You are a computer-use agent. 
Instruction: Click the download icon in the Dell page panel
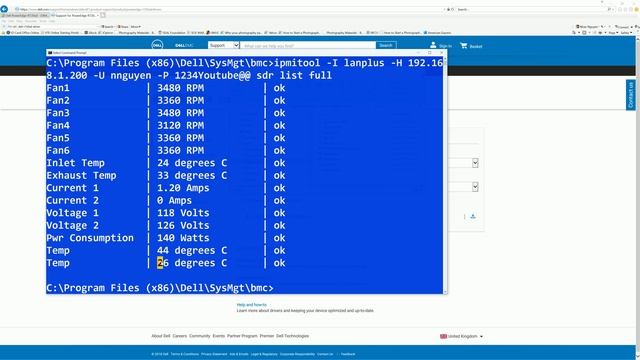473,216
